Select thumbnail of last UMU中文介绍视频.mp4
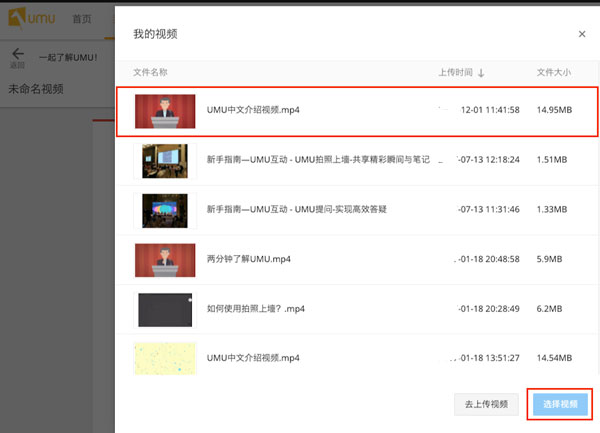600x433 pixels. point(164,358)
